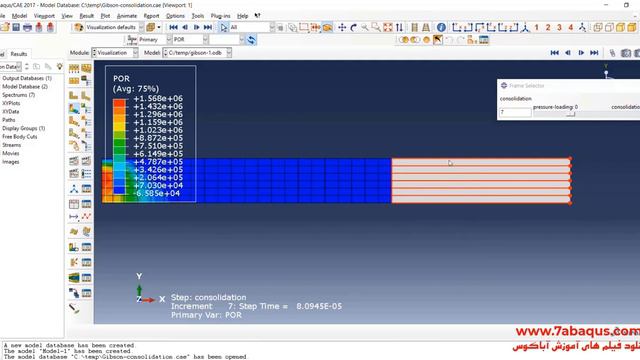The image size is (640, 360).
Task: Toggle the perspective view icon
Action: pyautogui.click(x=426, y=27)
